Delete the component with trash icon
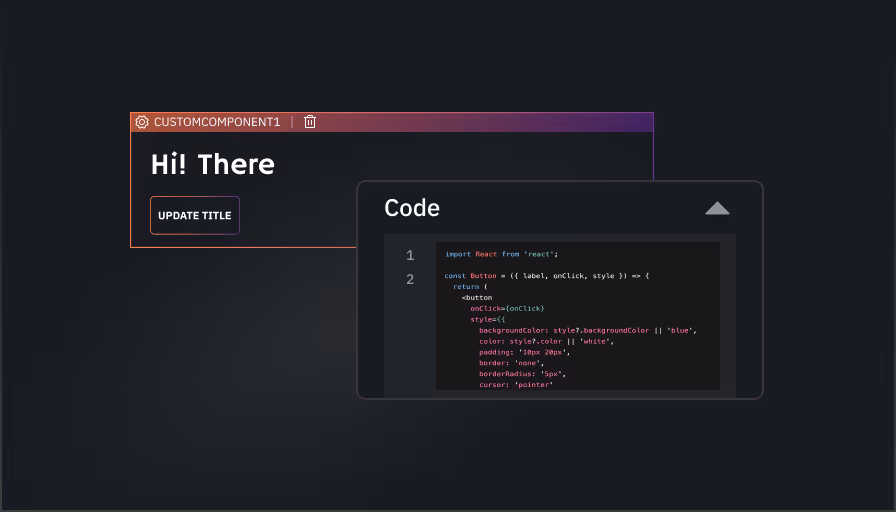This screenshot has width=896, height=512. (310, 122)
